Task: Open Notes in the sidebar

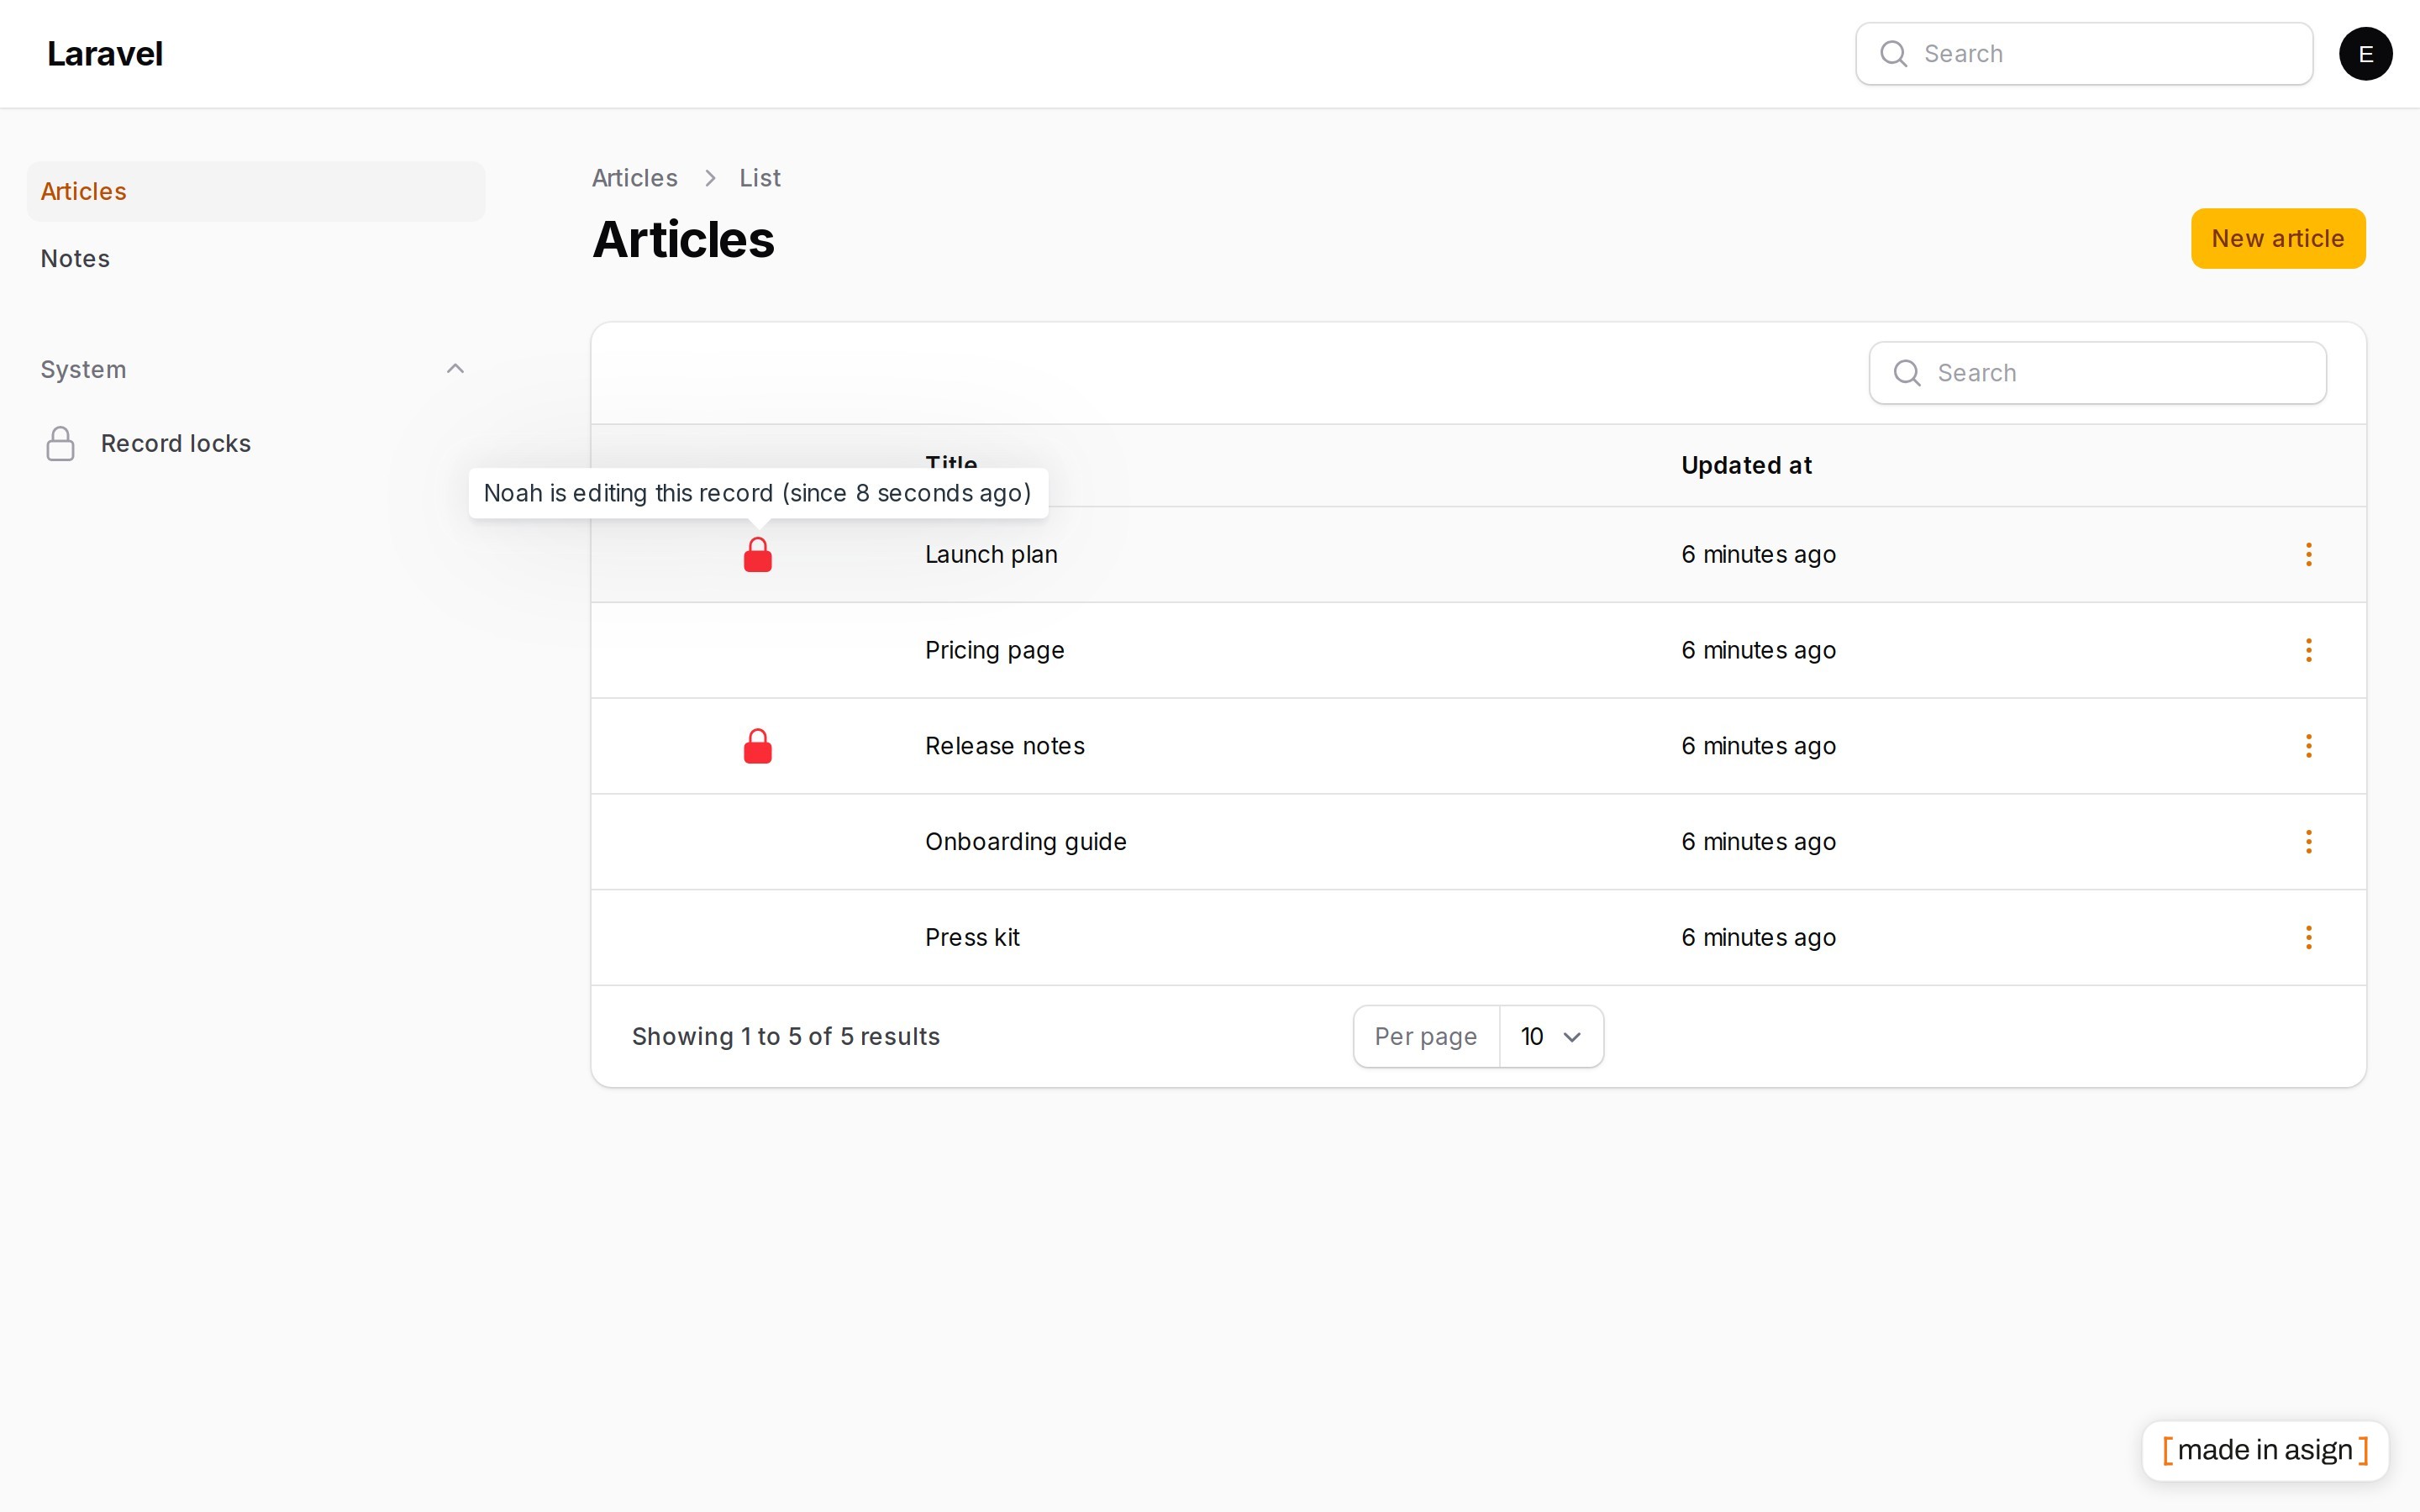Action: pos(256,258)
